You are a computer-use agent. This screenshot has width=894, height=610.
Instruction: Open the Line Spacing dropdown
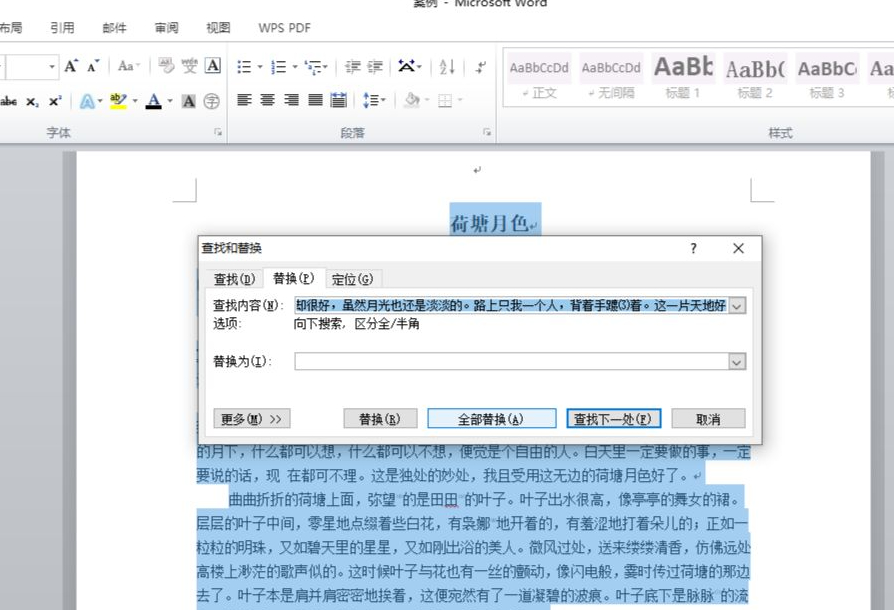[x=378, y=98]
